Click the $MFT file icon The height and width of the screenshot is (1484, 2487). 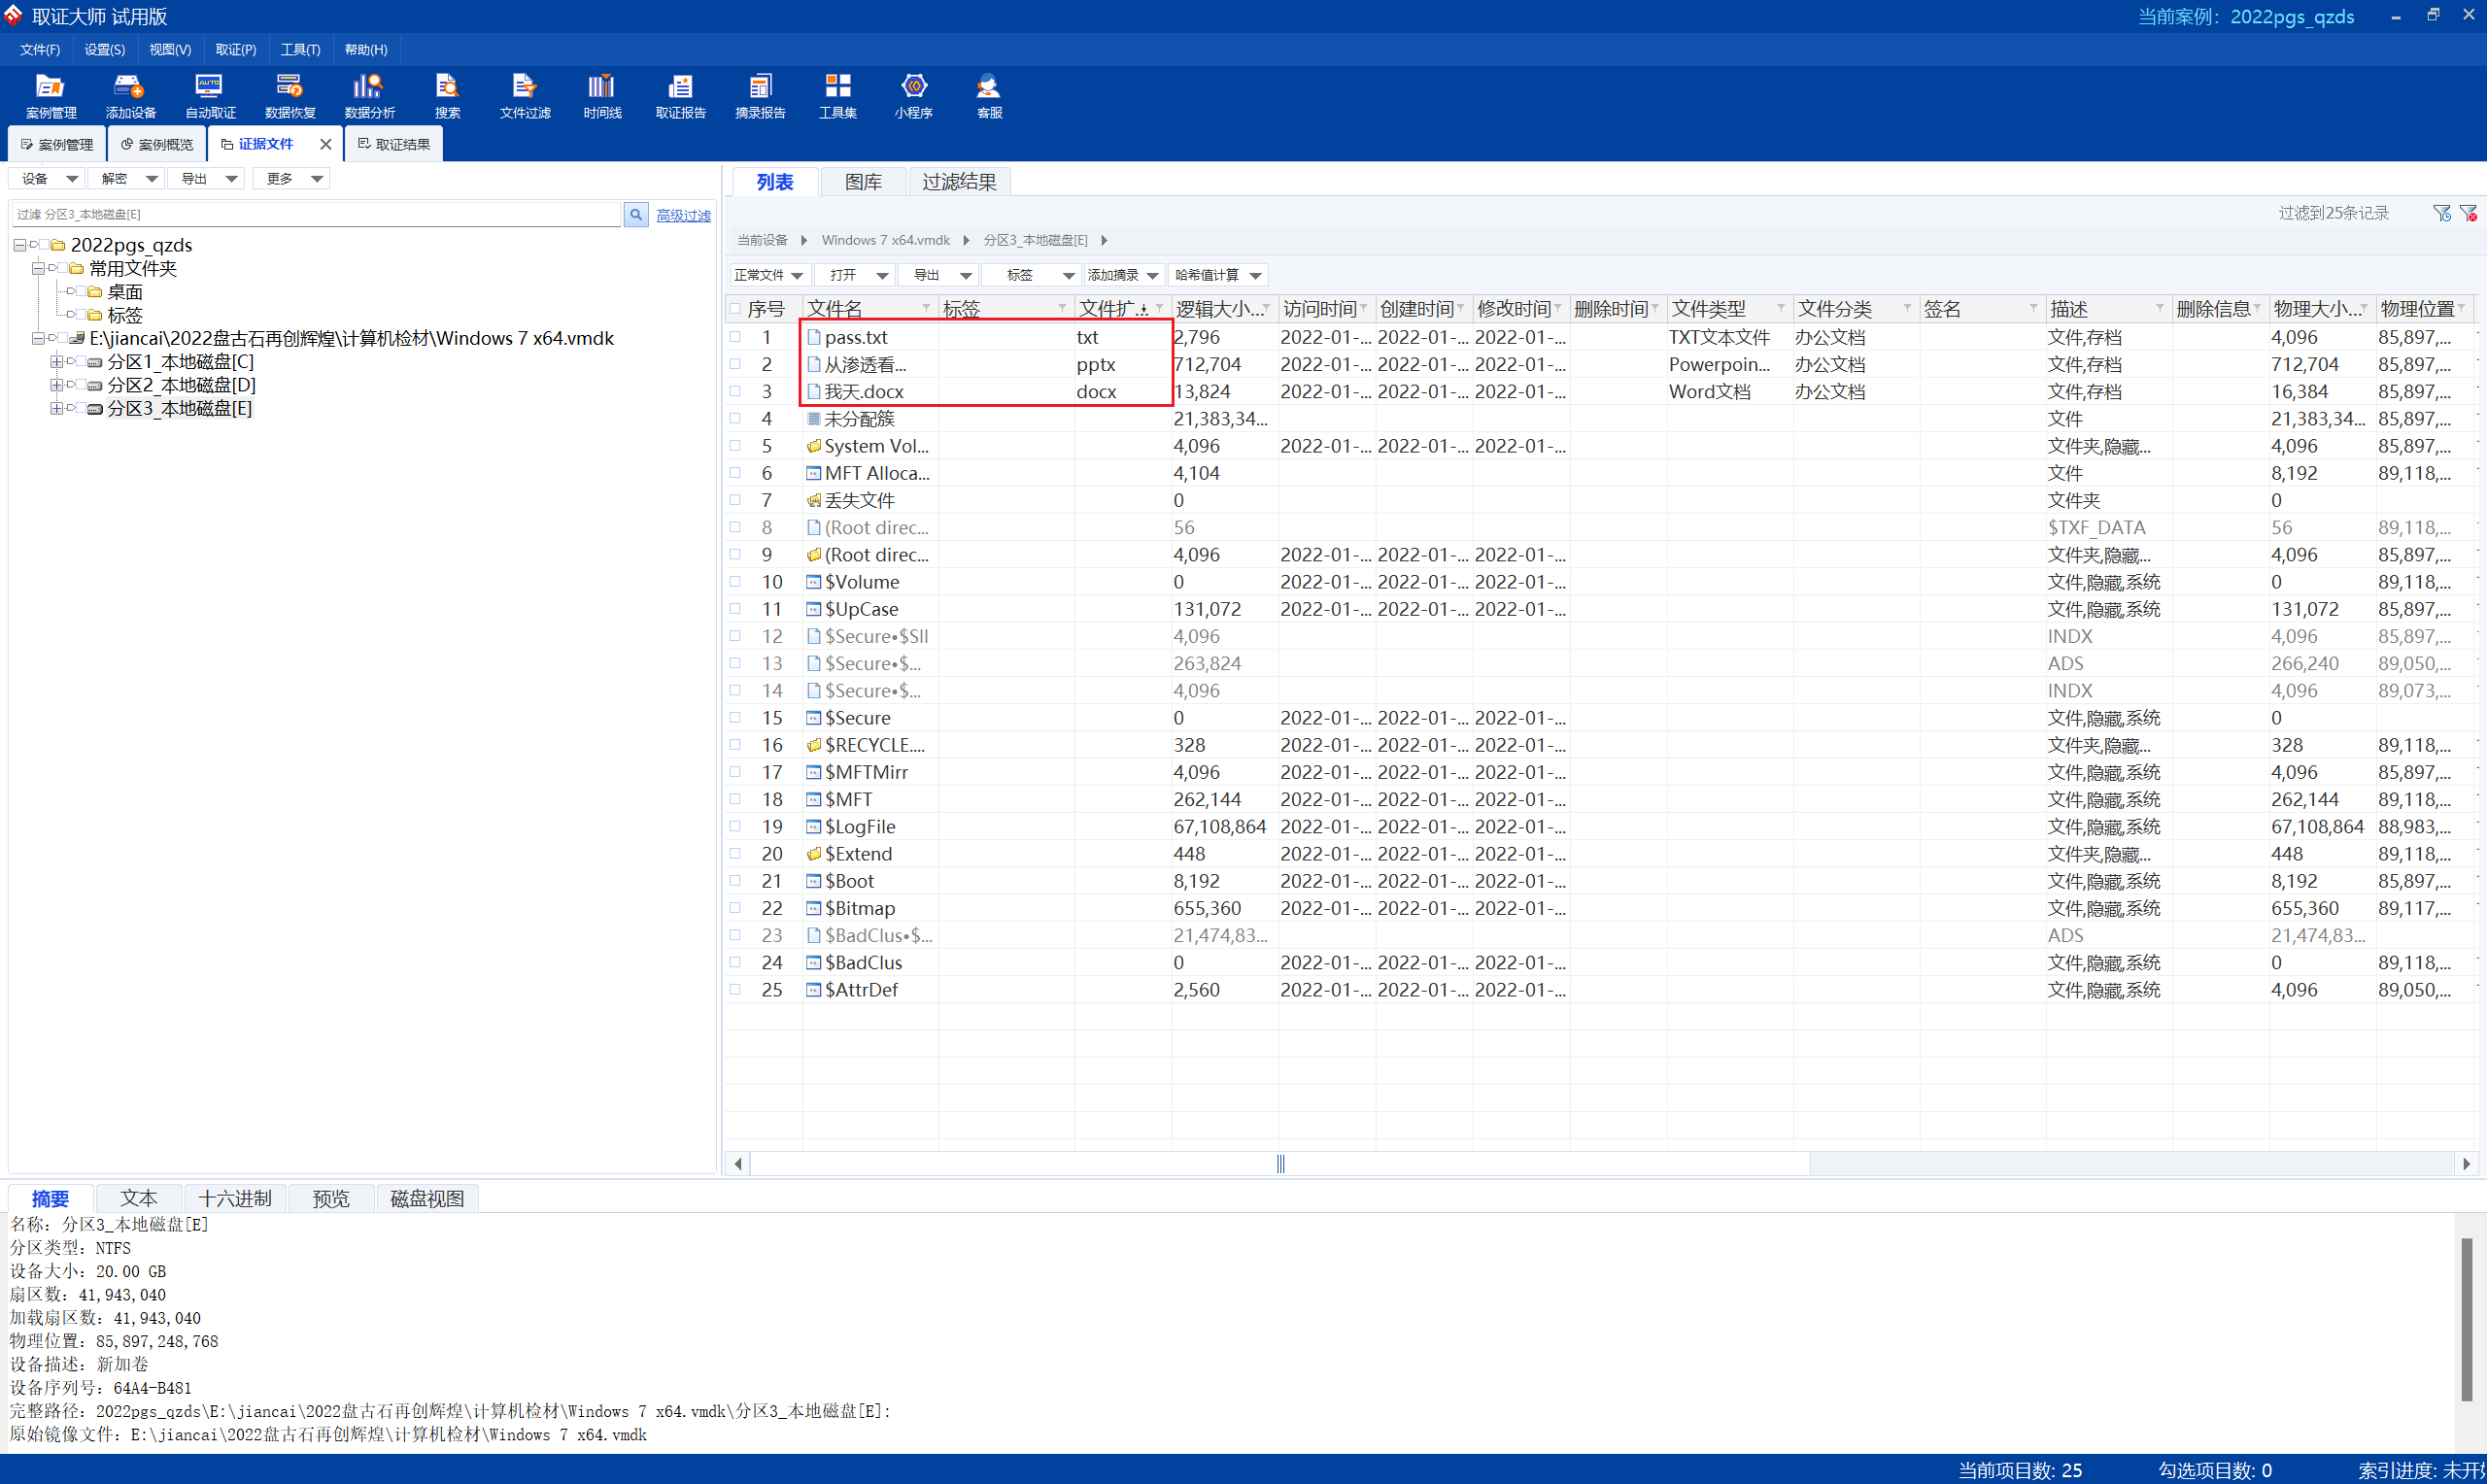click(813, 799)
